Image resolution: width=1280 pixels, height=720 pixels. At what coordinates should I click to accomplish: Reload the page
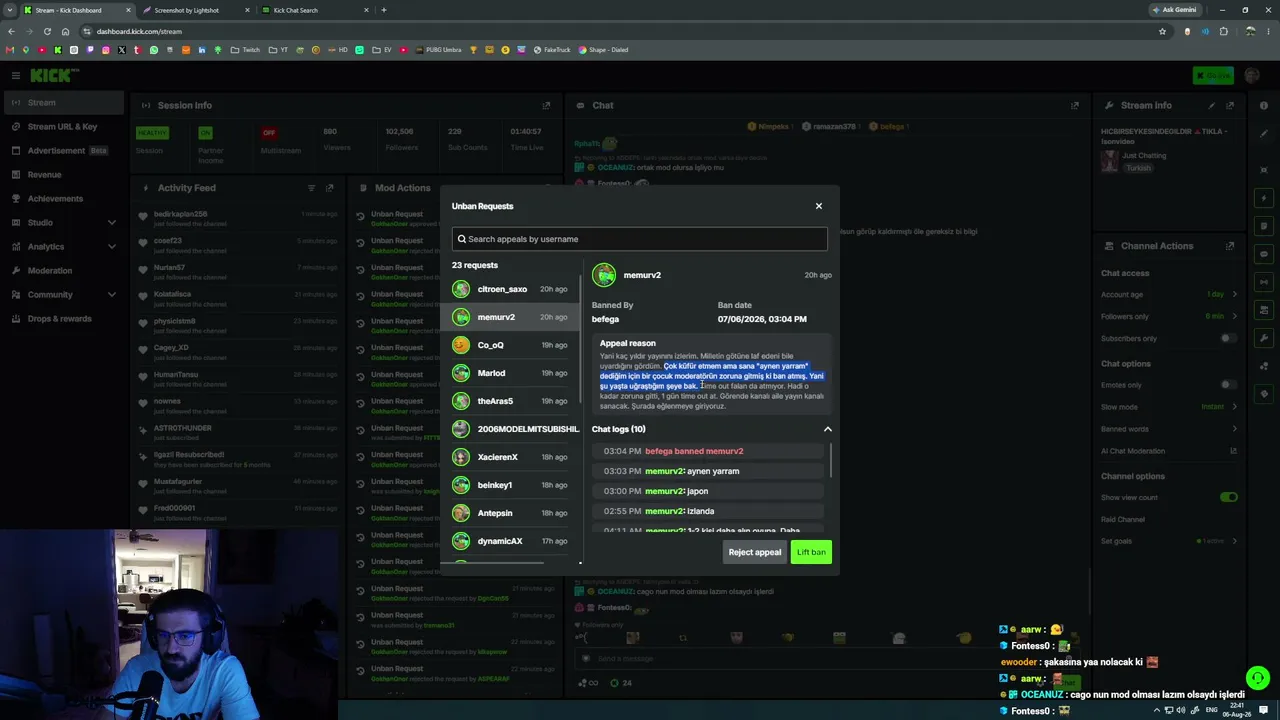47,31
